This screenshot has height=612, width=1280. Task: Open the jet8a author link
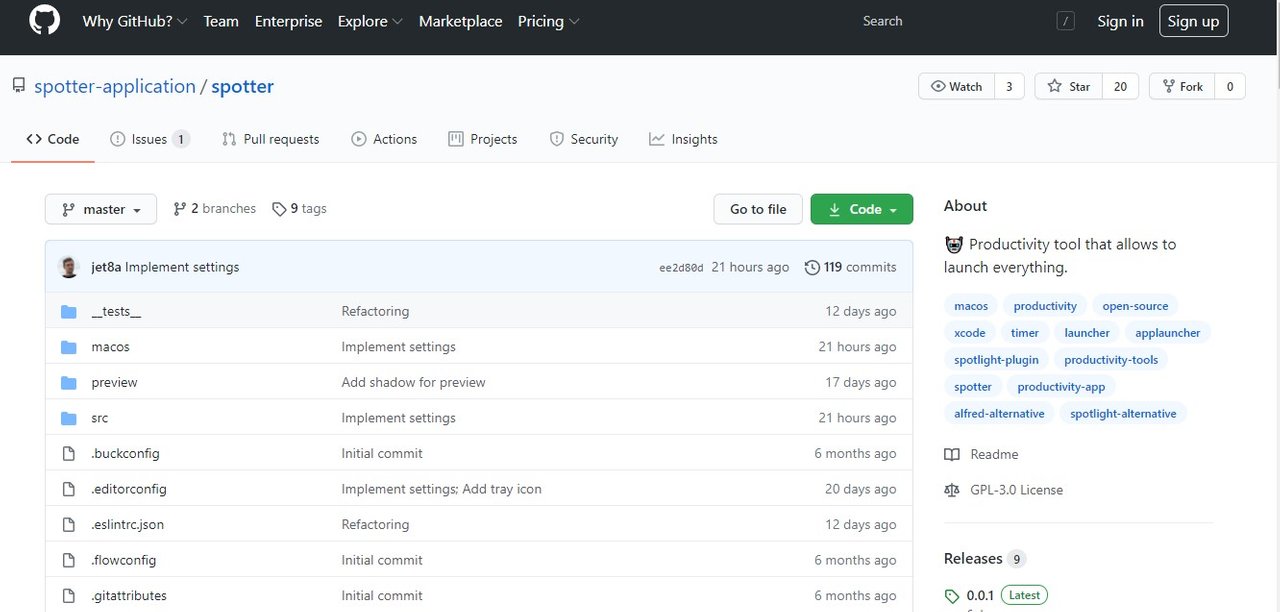[106, 267]
